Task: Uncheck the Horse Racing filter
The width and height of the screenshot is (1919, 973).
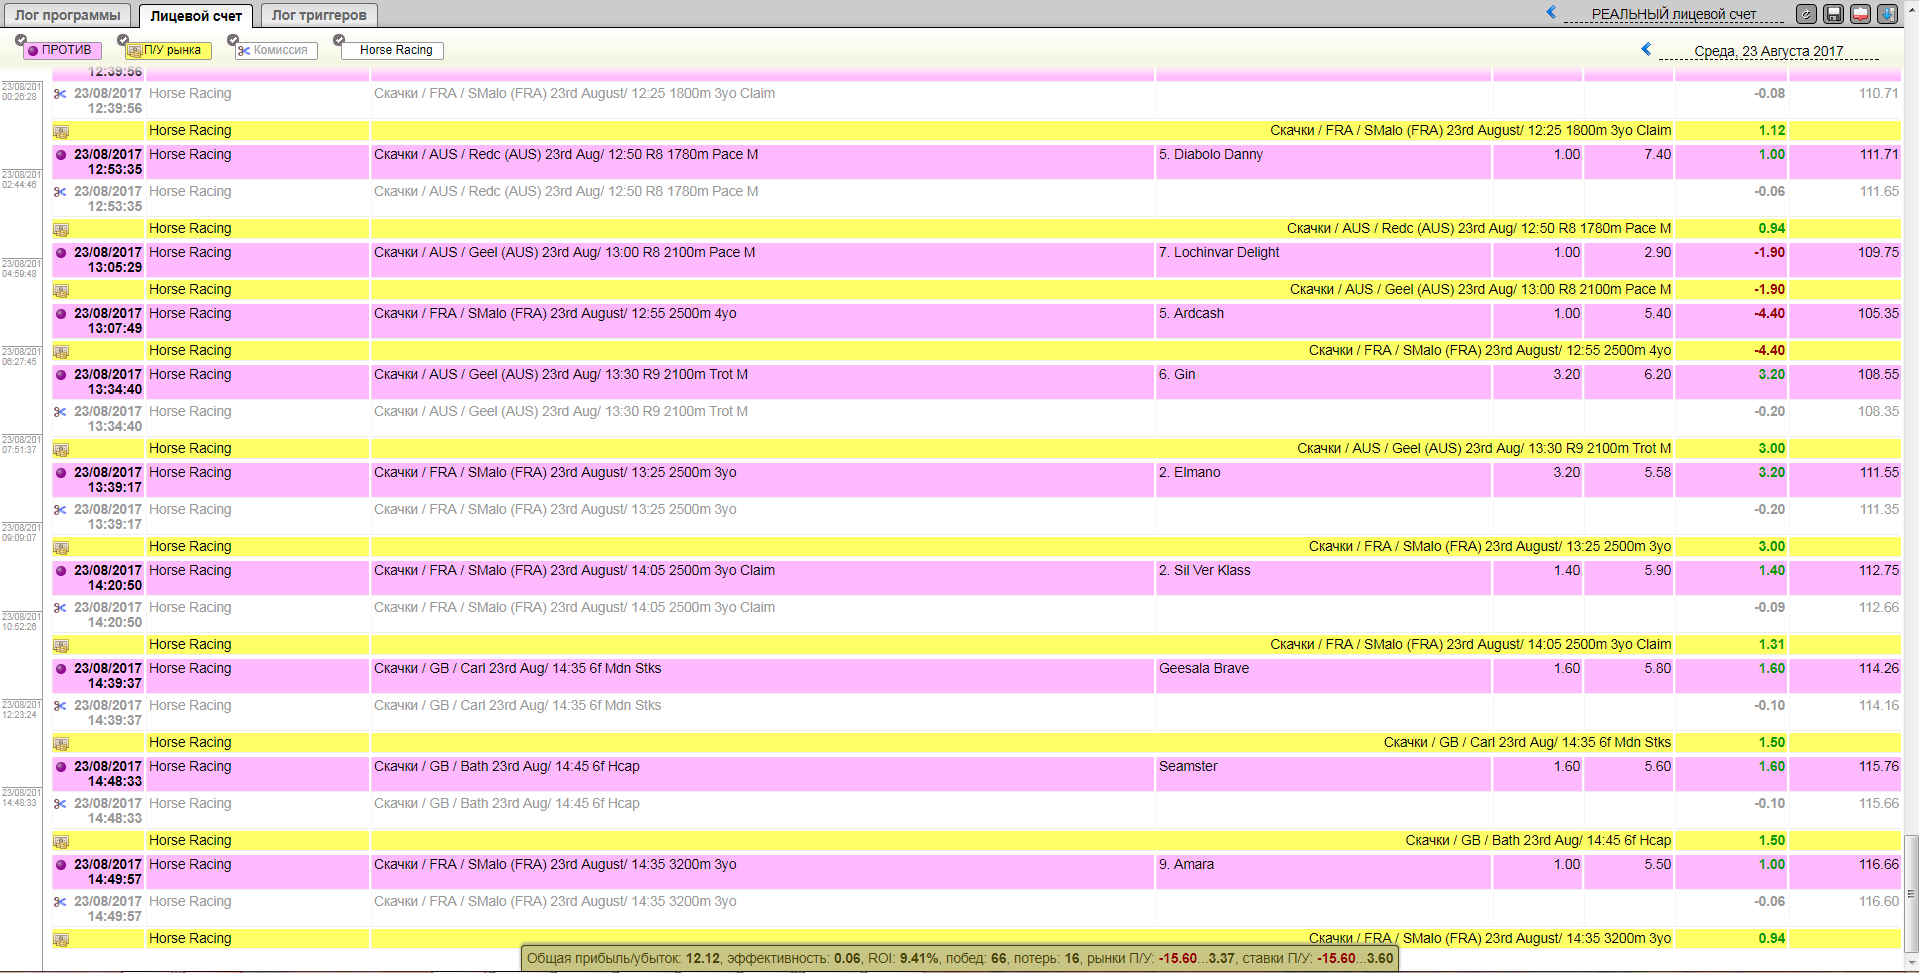Action: [x=339, y=40]
